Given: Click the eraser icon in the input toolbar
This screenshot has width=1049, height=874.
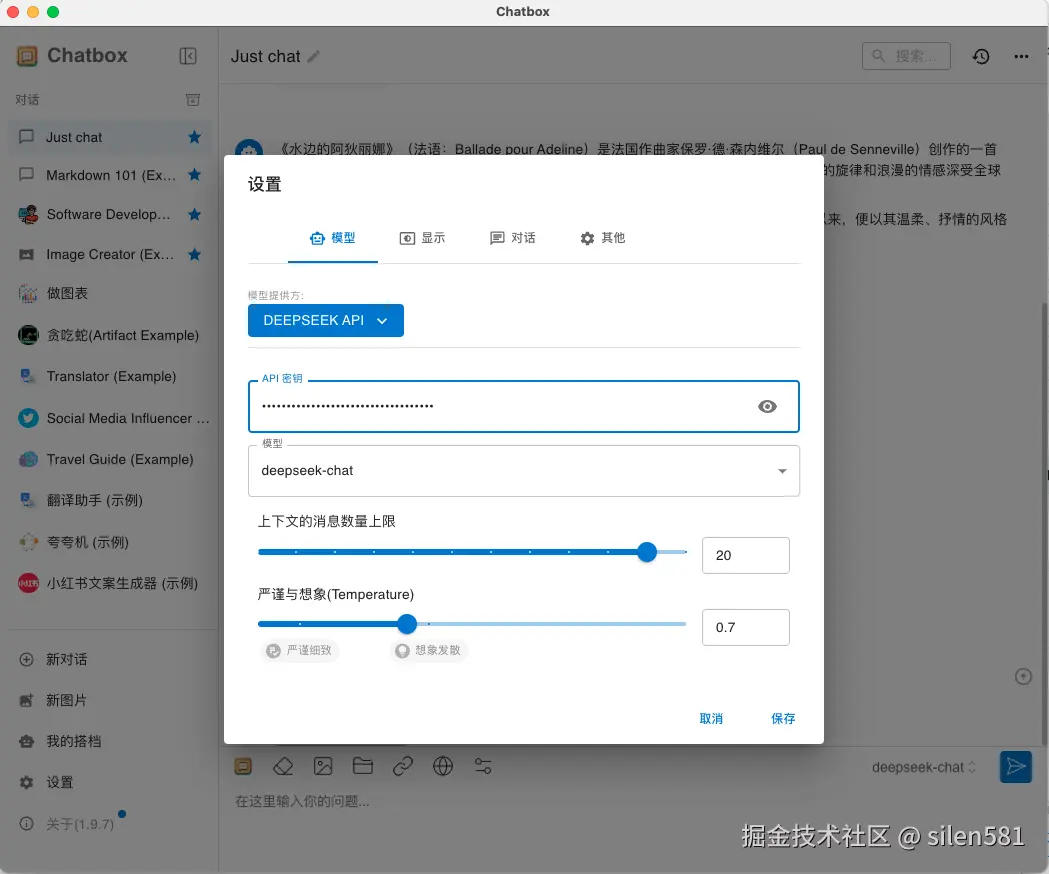Looking at the screenshot, I should [283, 766].
